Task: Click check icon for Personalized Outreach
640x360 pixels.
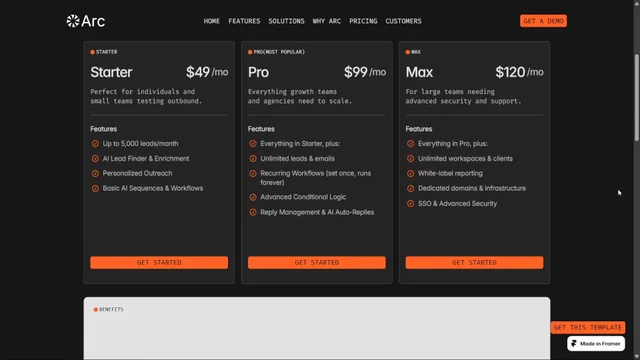Action: [x=95, y=173]
